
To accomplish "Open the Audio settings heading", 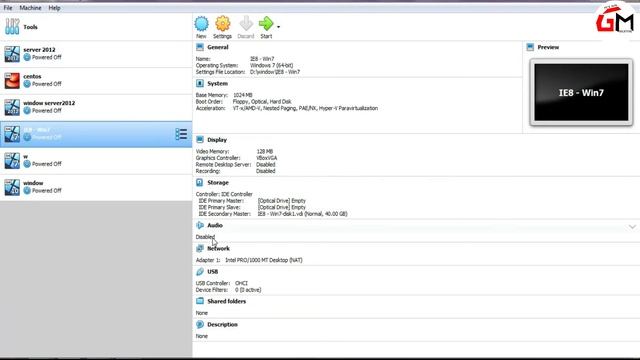I will [215, 225].
